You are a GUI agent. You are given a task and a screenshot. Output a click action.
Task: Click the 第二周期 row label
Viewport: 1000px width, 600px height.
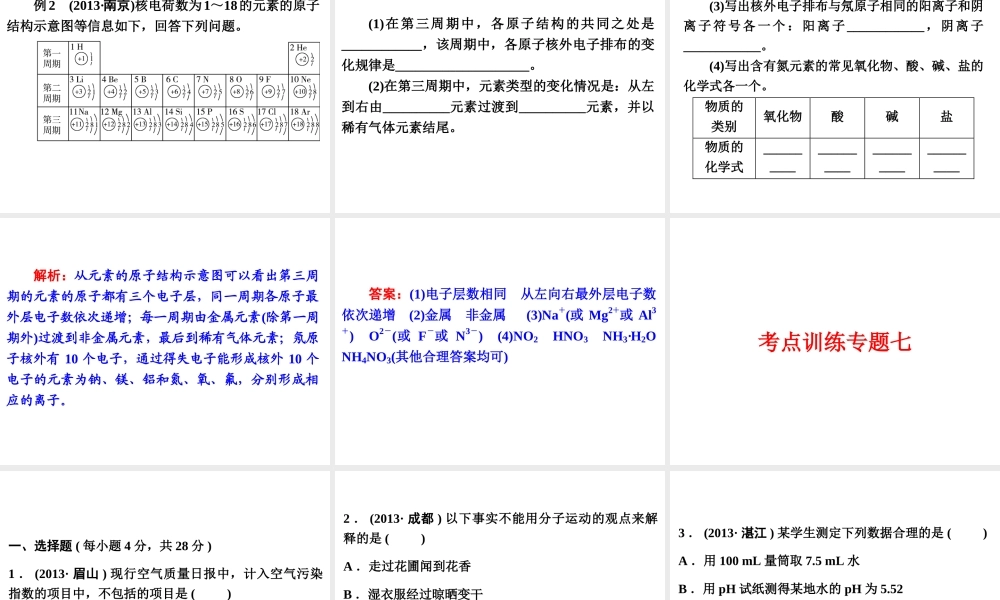(53, 91)
